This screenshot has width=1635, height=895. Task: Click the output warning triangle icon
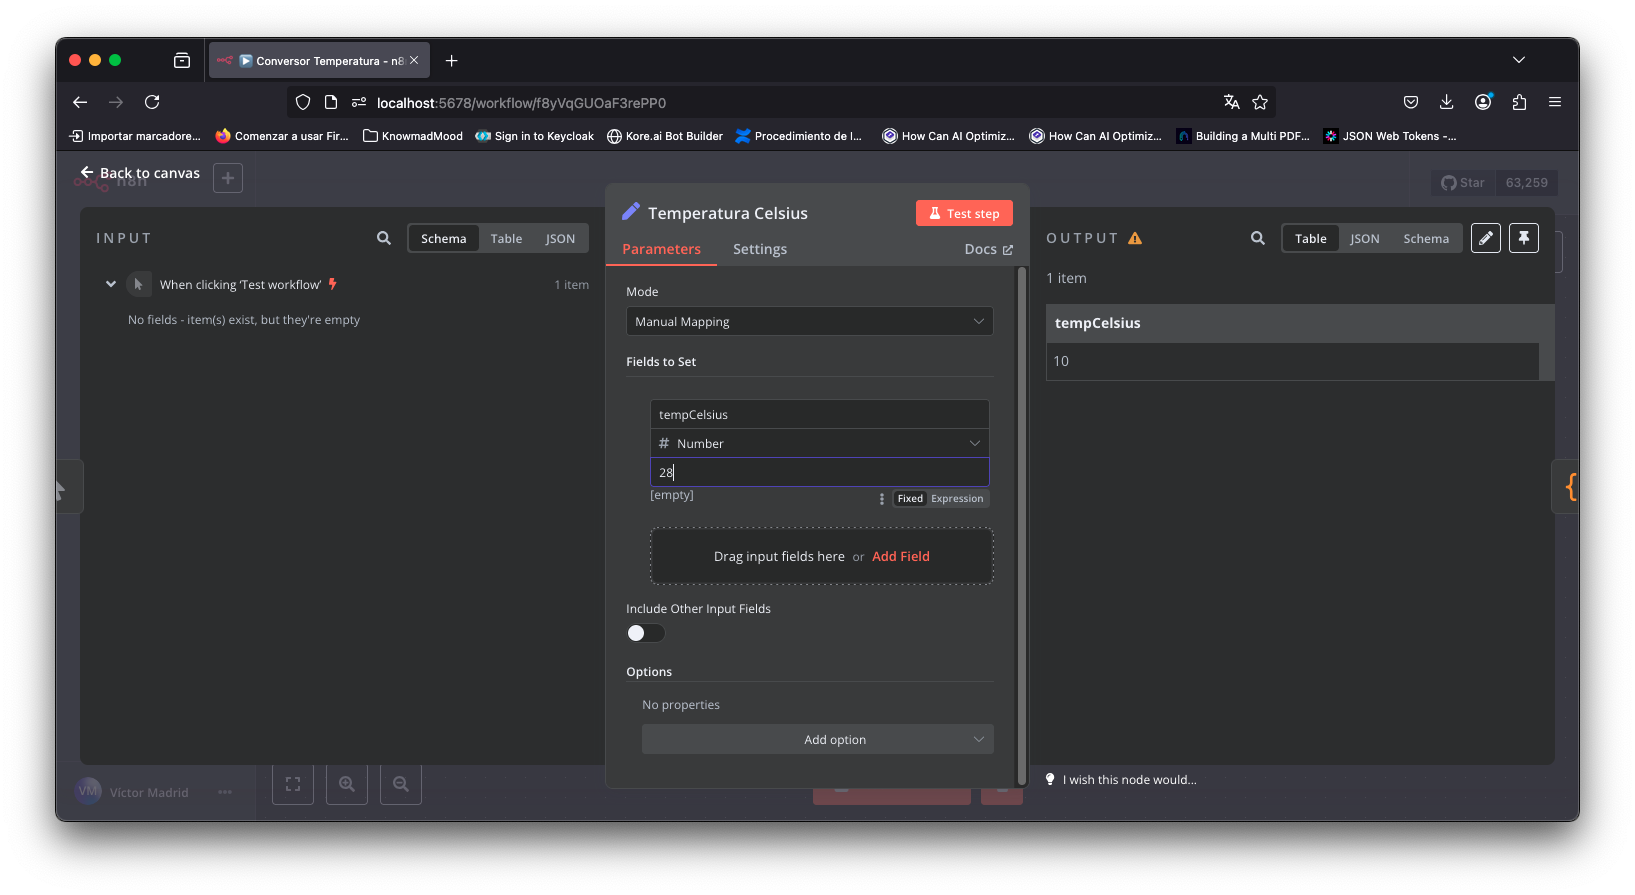(1135, 238)
